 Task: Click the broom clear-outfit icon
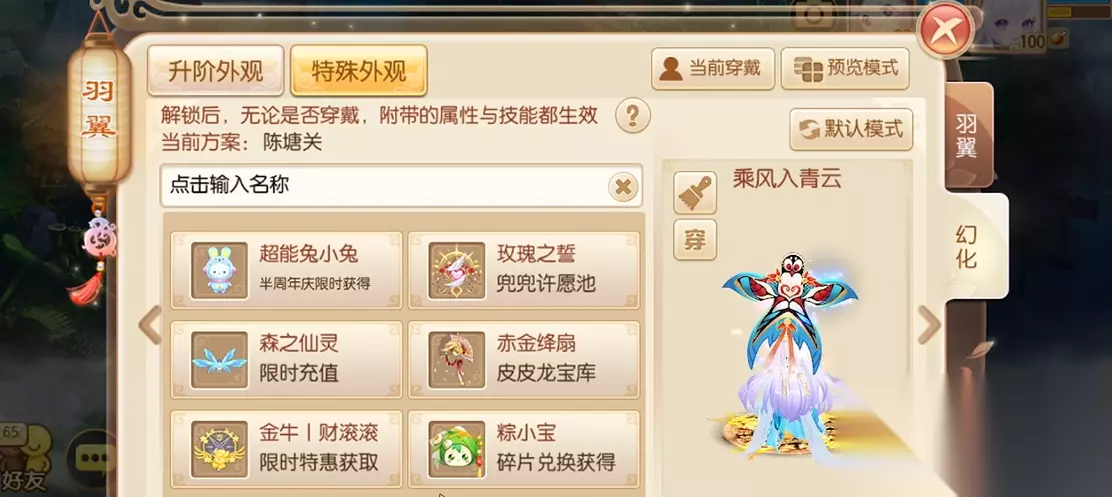coord(694,193)
